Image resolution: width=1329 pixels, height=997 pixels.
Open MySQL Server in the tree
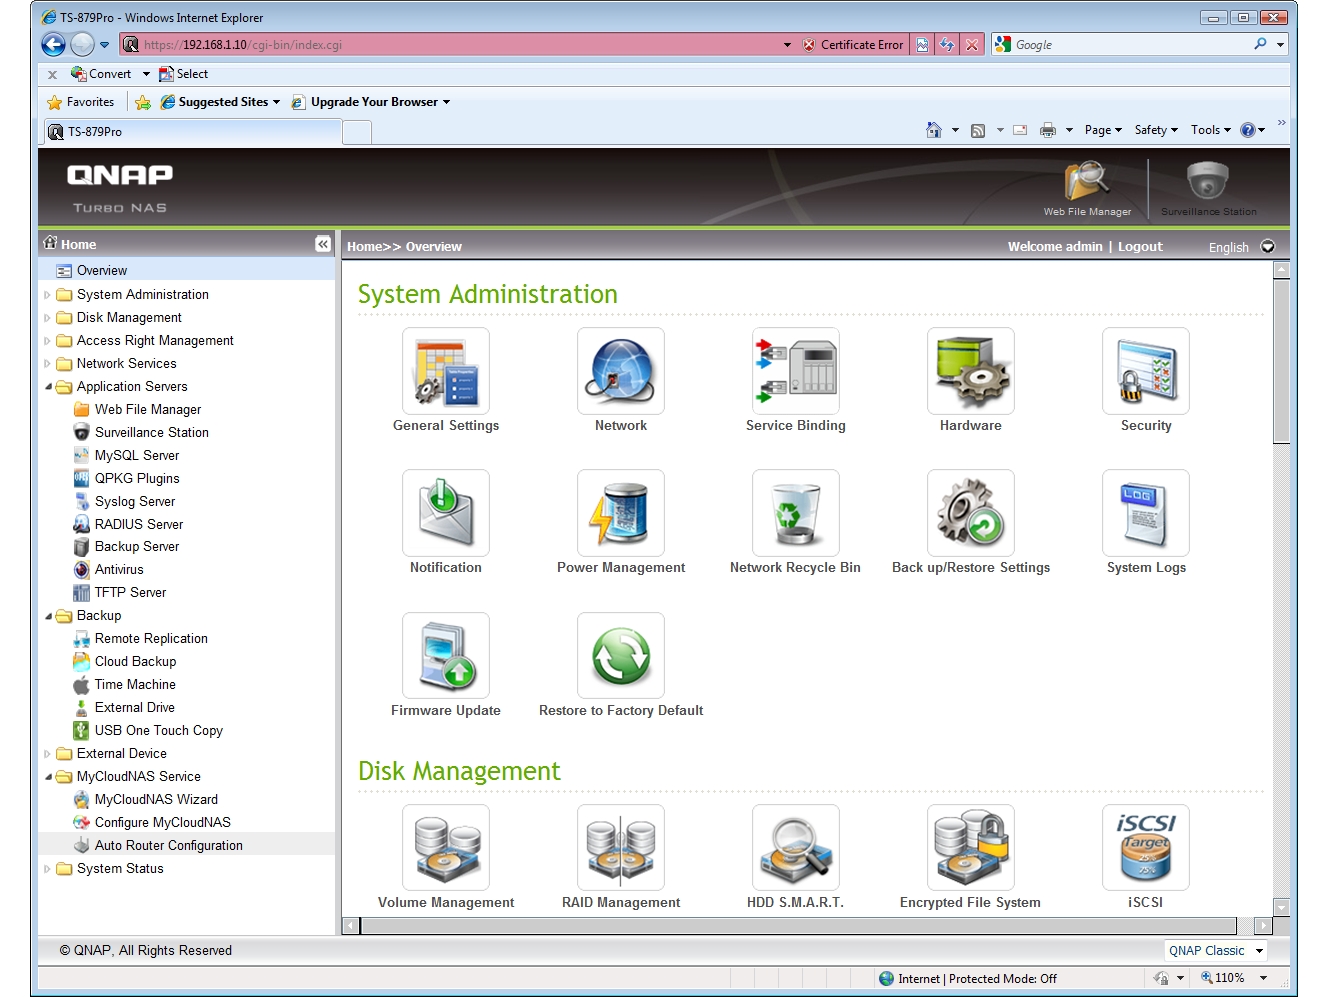[x=137, y=456]
